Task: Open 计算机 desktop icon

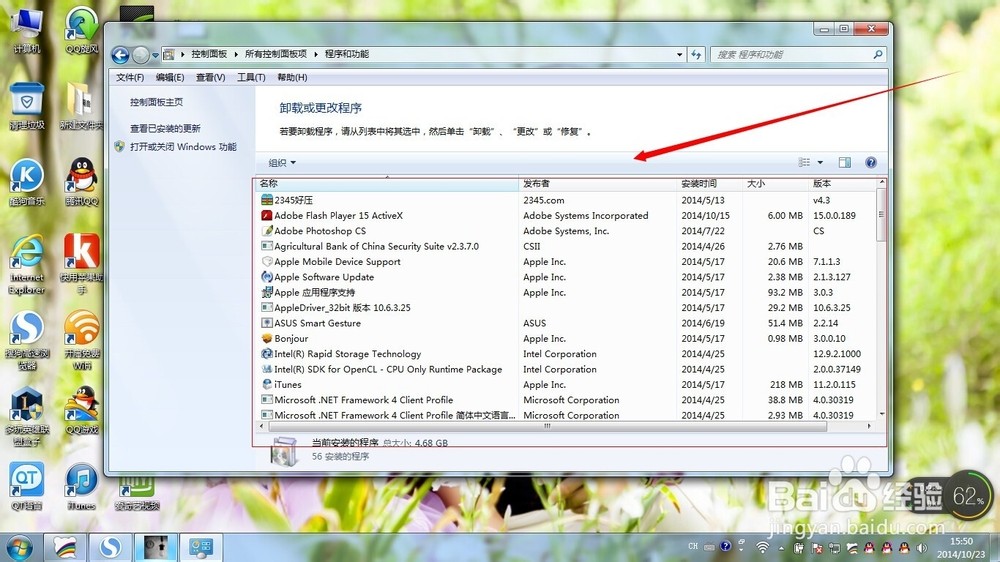Action: coord(27,29)
